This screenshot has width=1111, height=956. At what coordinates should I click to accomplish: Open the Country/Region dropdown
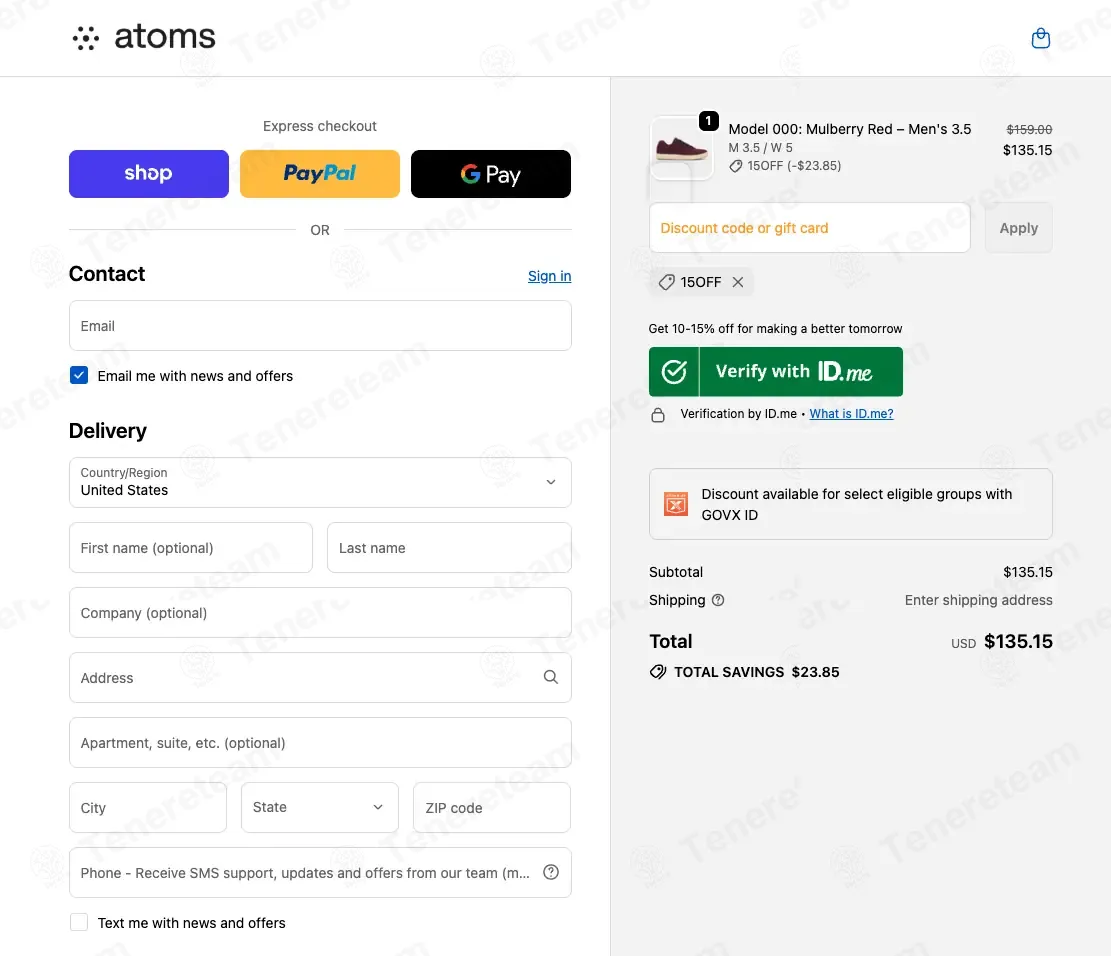pyautogui.click(x=320, y=482)
